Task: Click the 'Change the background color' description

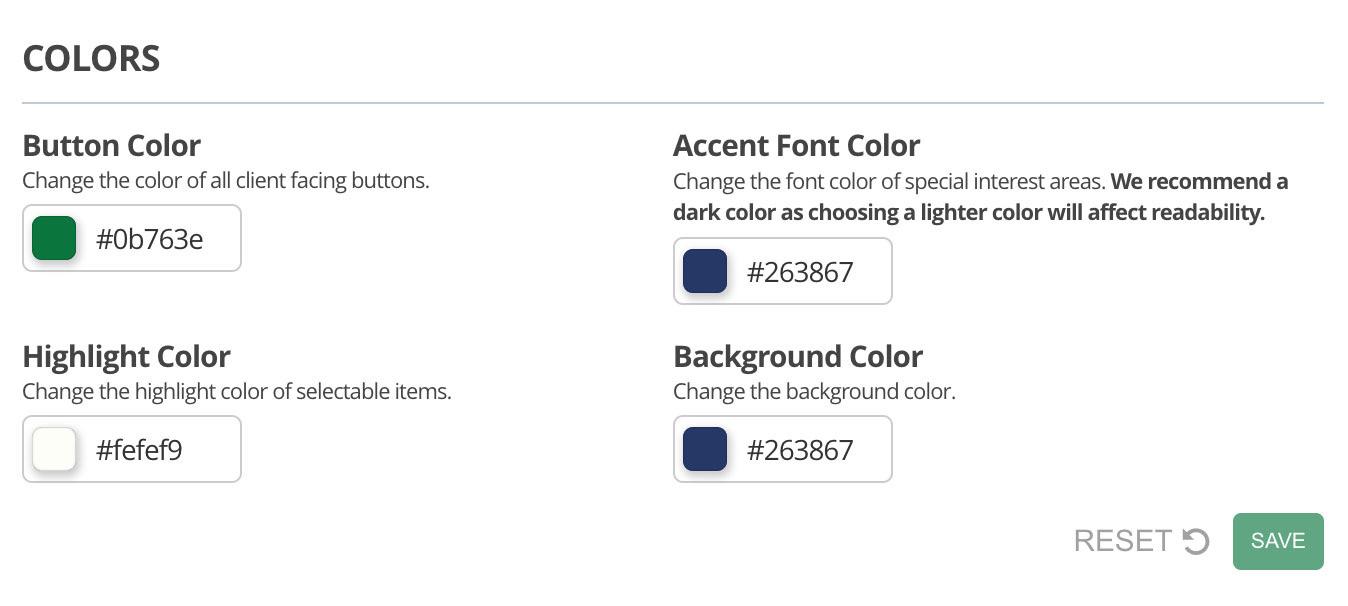Action: 814,392
